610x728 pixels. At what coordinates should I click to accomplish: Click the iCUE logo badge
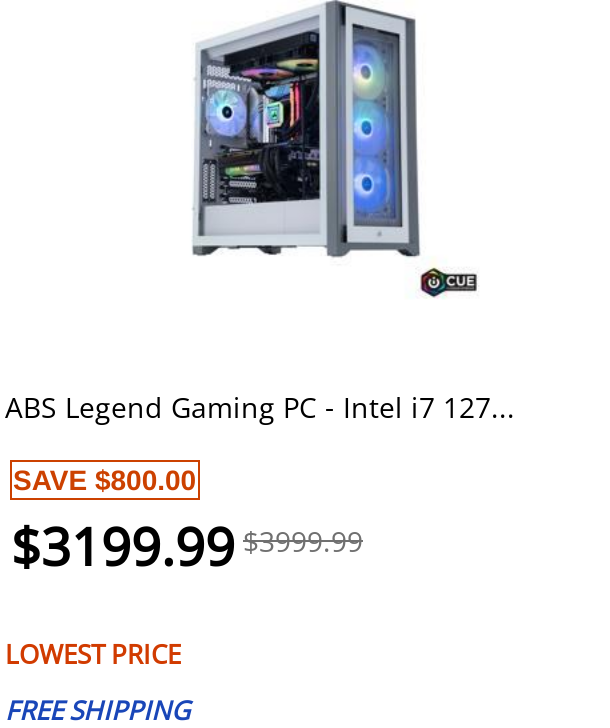pos(448,282)
